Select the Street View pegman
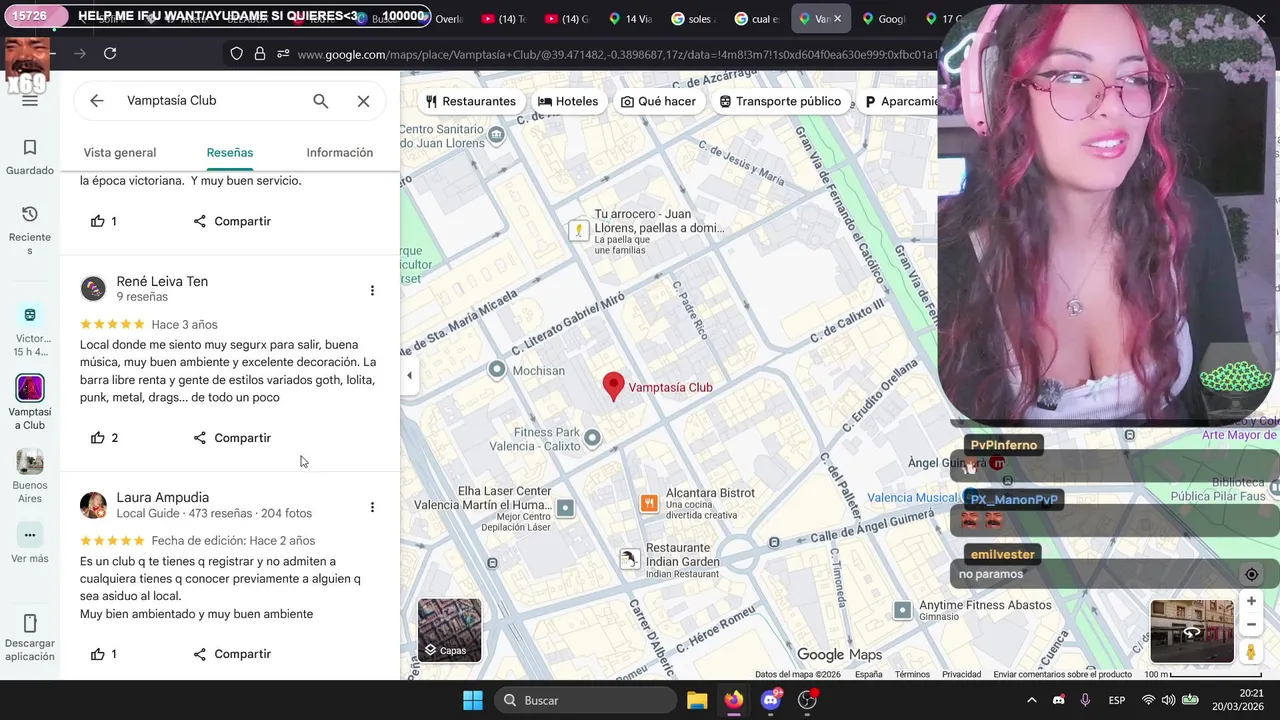1280x720 pixels. [x=1251, y=652]
